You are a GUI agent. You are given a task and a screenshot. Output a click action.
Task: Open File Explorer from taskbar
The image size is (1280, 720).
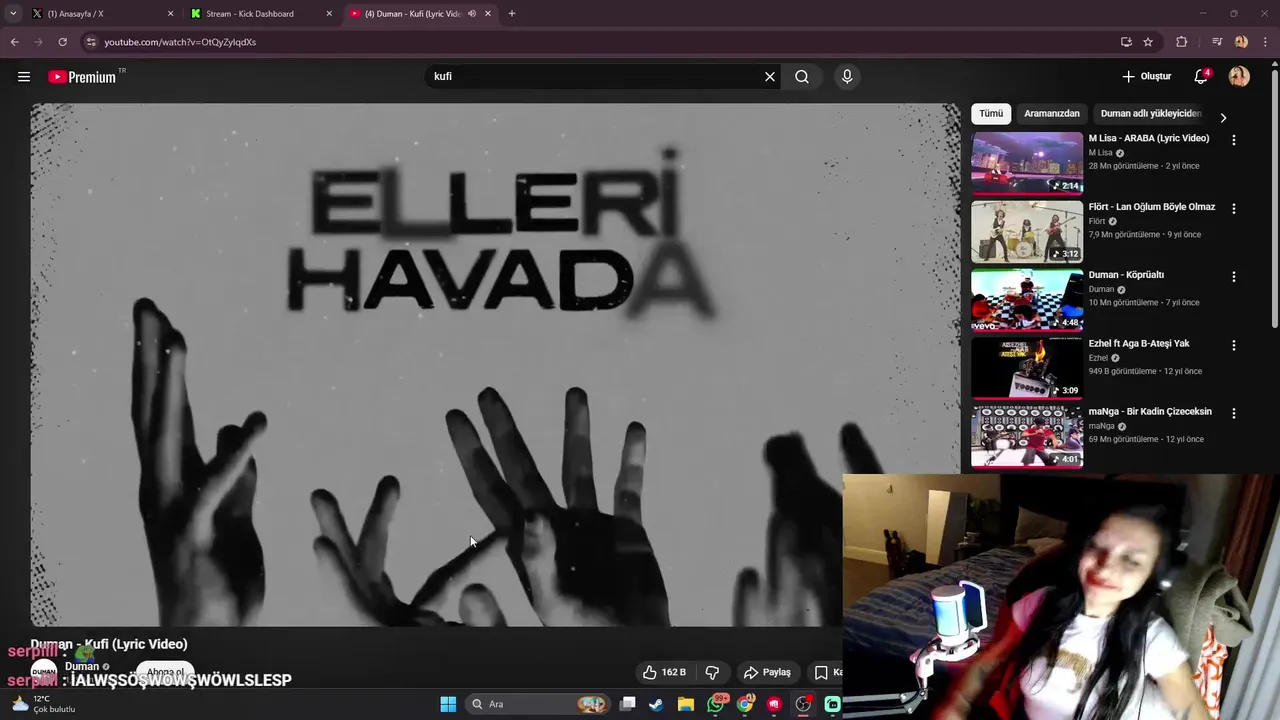[686, 704]
